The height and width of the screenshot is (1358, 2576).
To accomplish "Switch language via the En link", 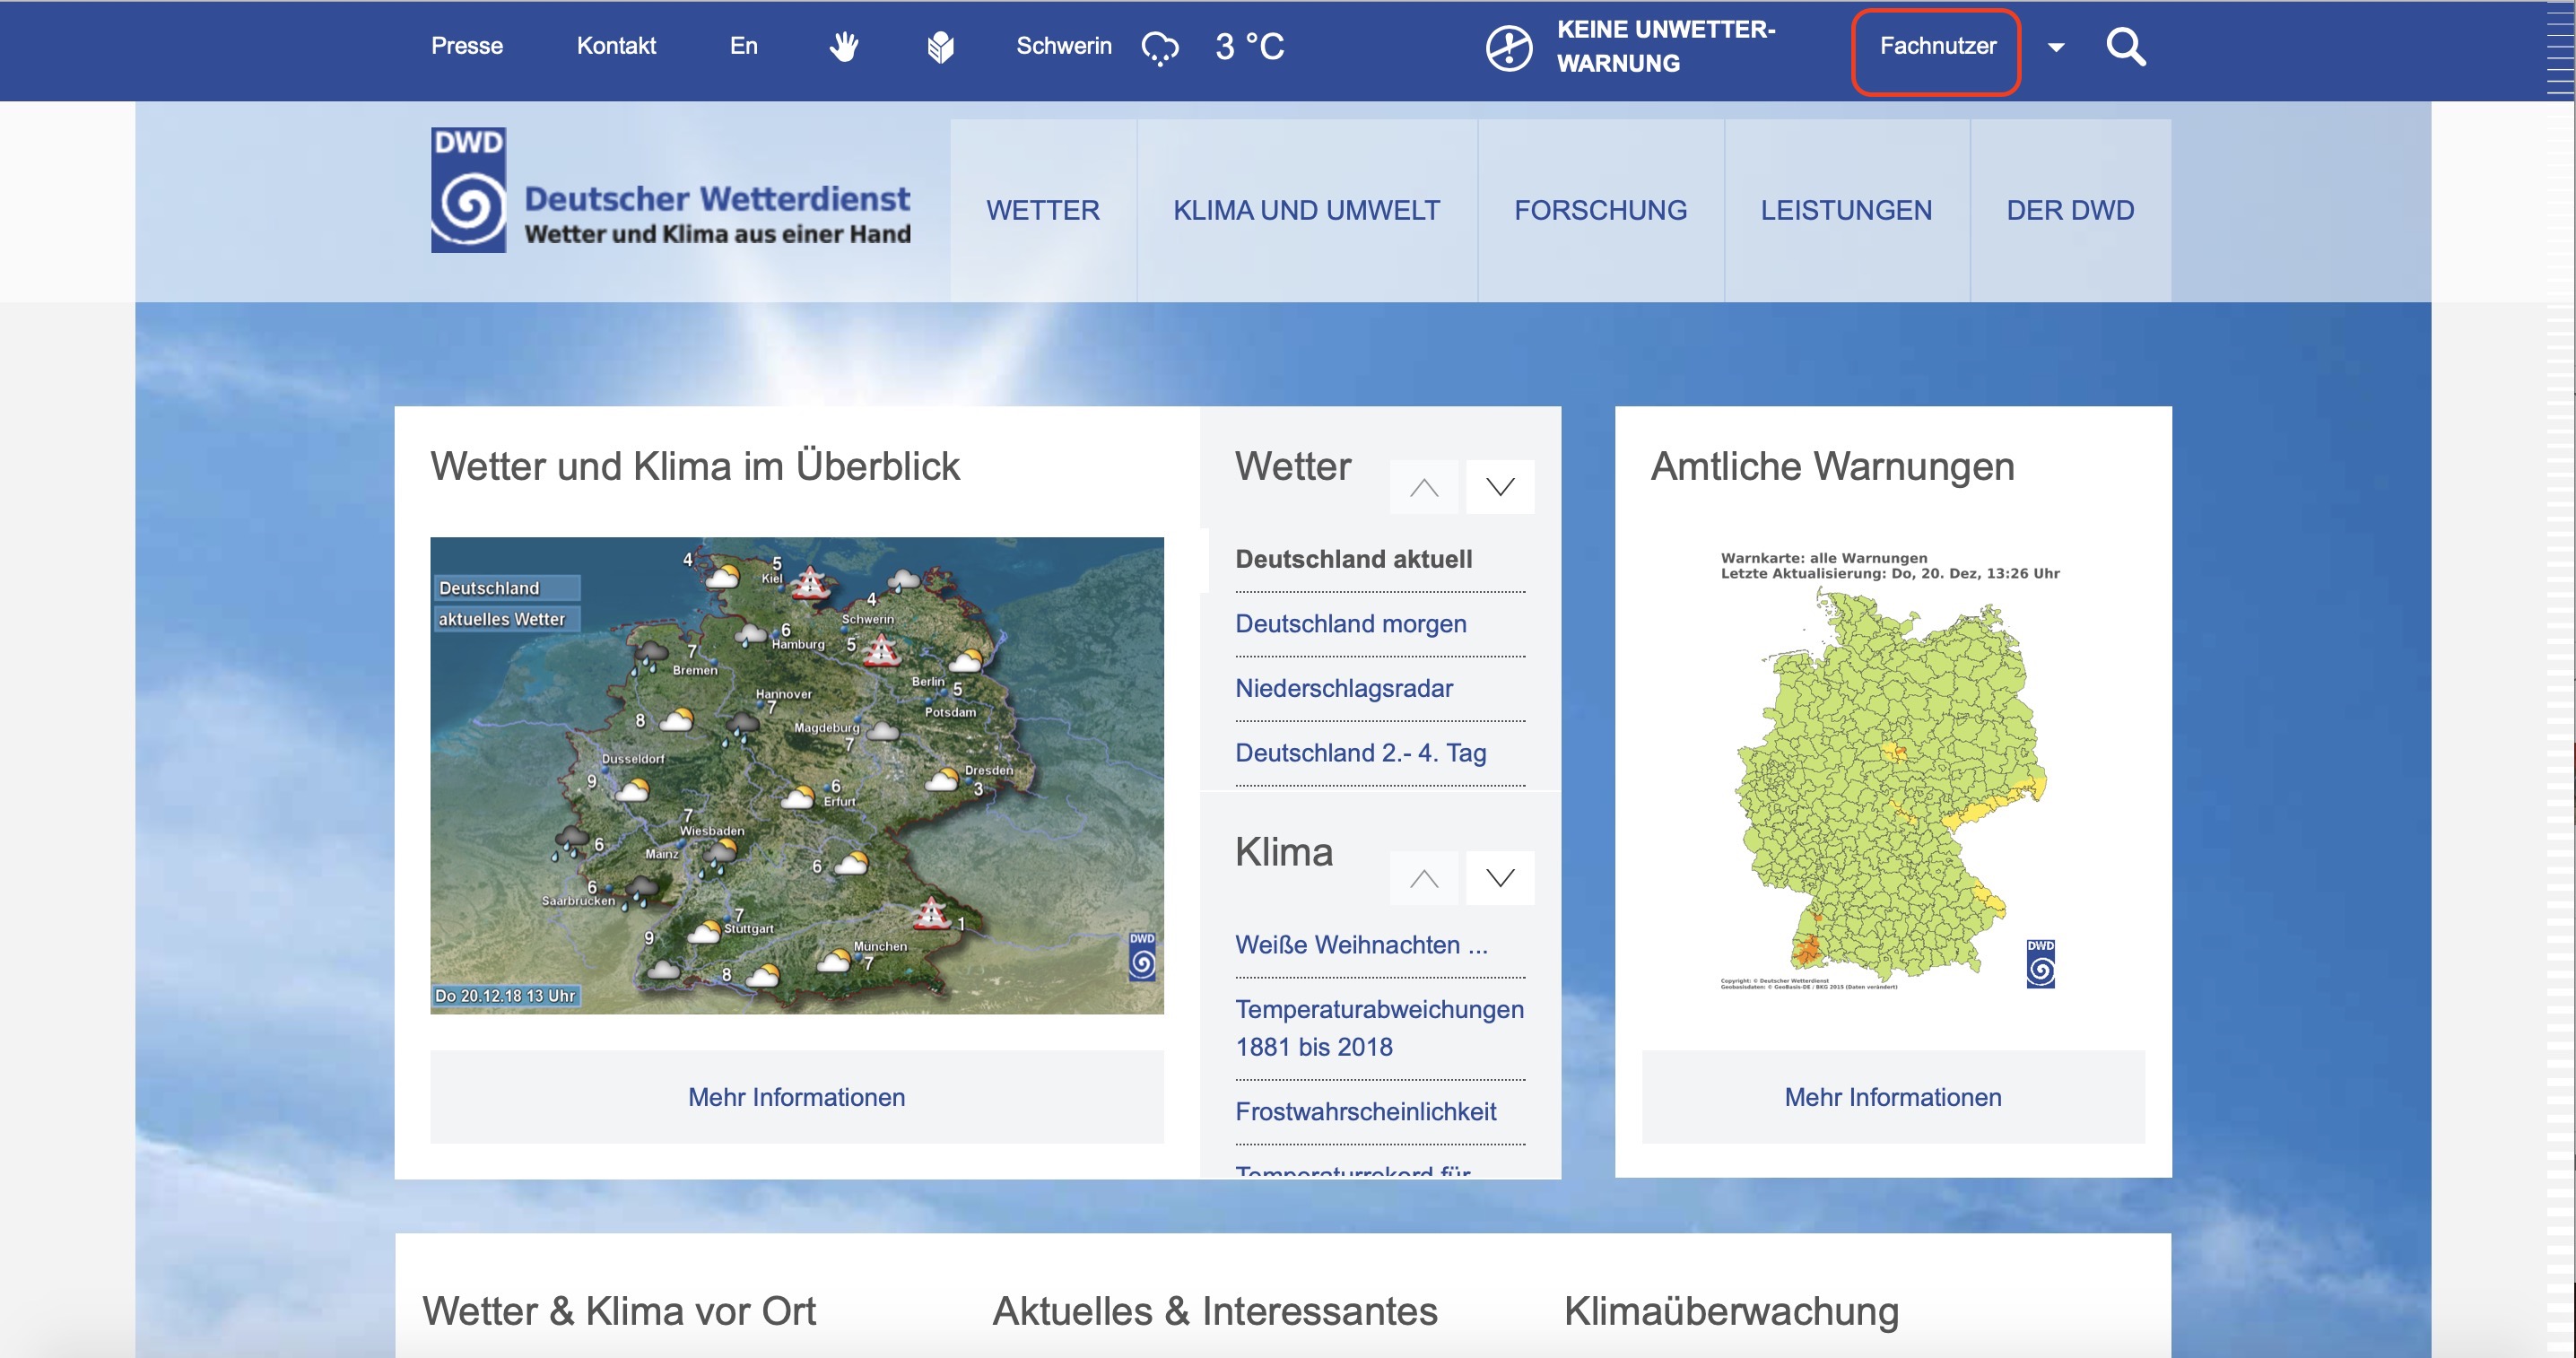I will click(743, 46).
